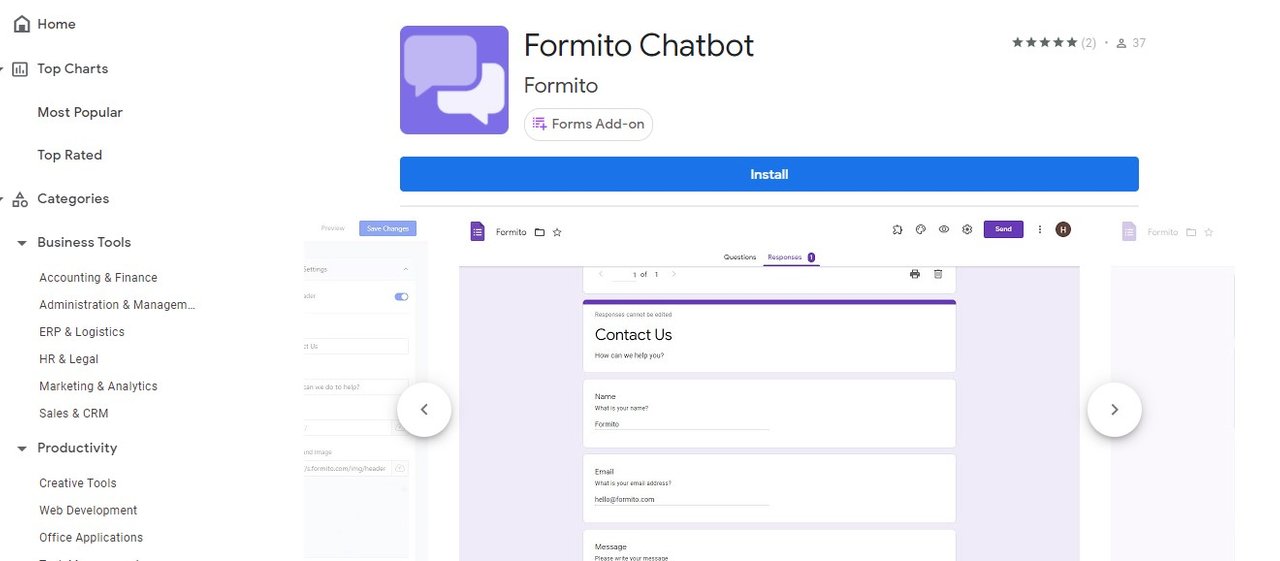Image resolution: width=1280 pixels, height=561 pixels.
Task: Select Office Applications category
Action: click(91, 537)
